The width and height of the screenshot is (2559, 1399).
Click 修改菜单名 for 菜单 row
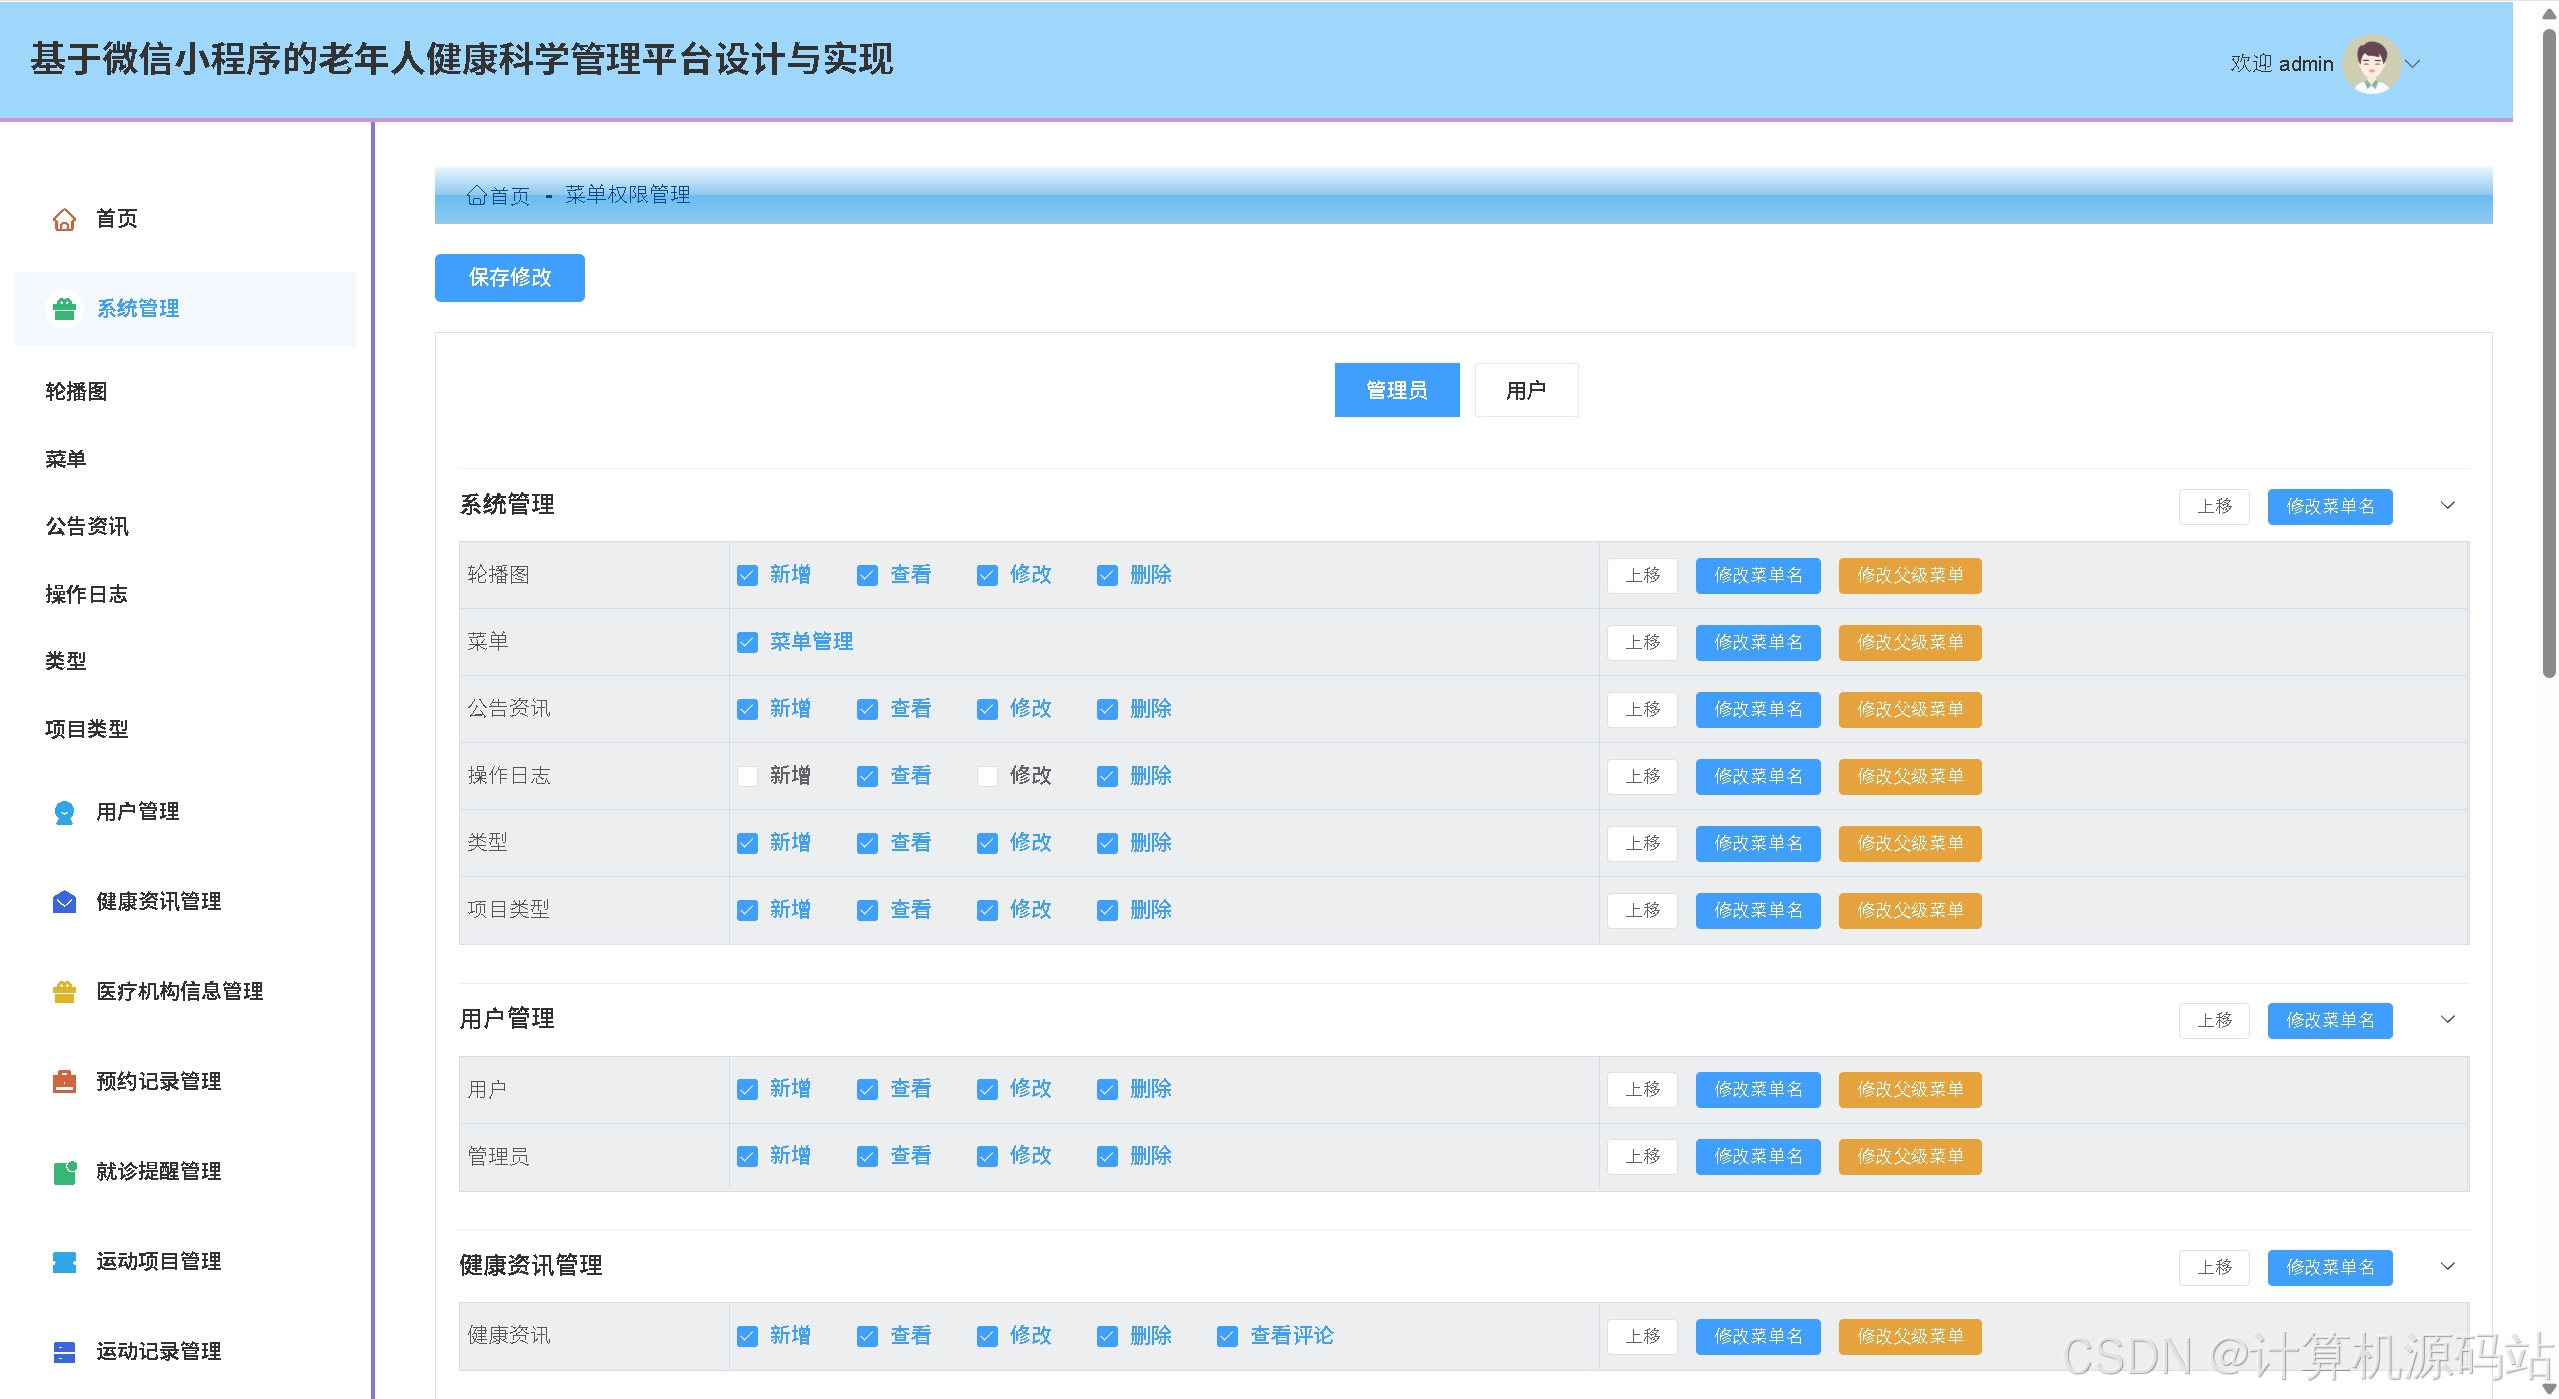pos(1758,643)
